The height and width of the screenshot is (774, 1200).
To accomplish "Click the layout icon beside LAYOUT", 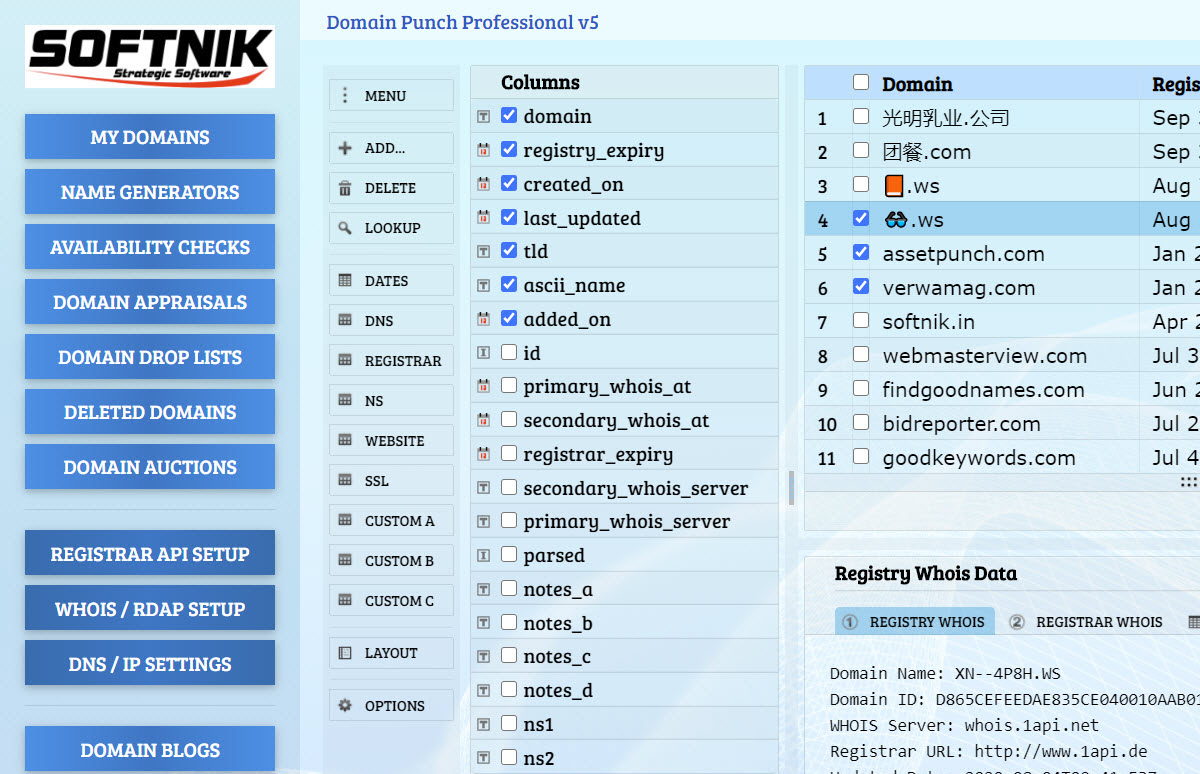I will tap(345, 653).
